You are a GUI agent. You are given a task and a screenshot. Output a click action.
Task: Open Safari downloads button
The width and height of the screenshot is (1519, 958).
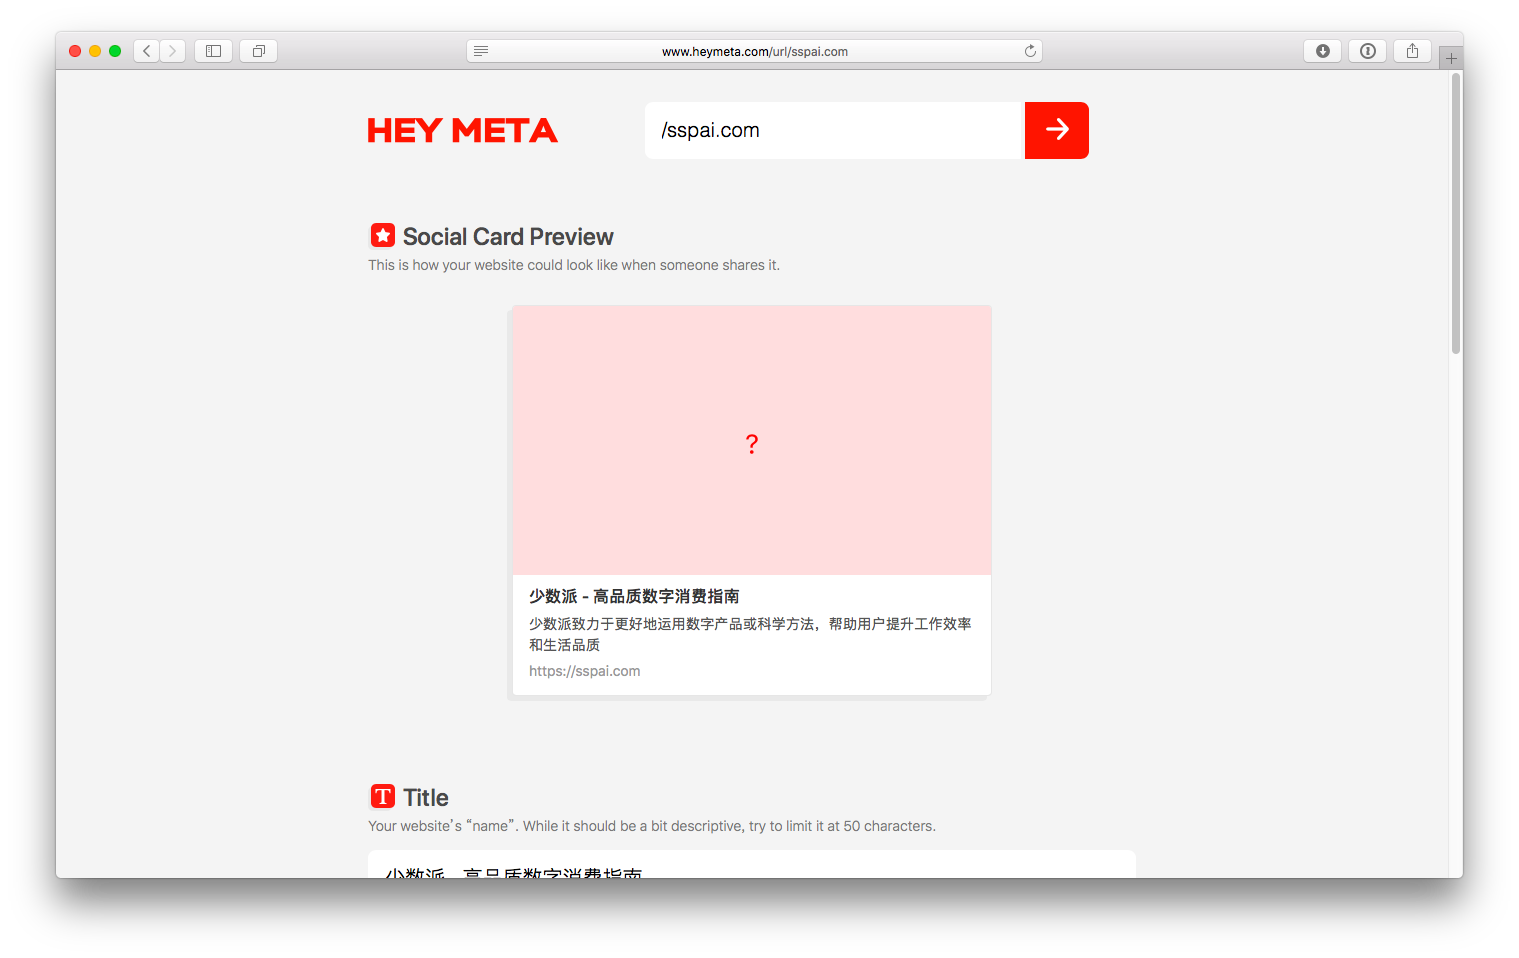tap(1322, 51)
